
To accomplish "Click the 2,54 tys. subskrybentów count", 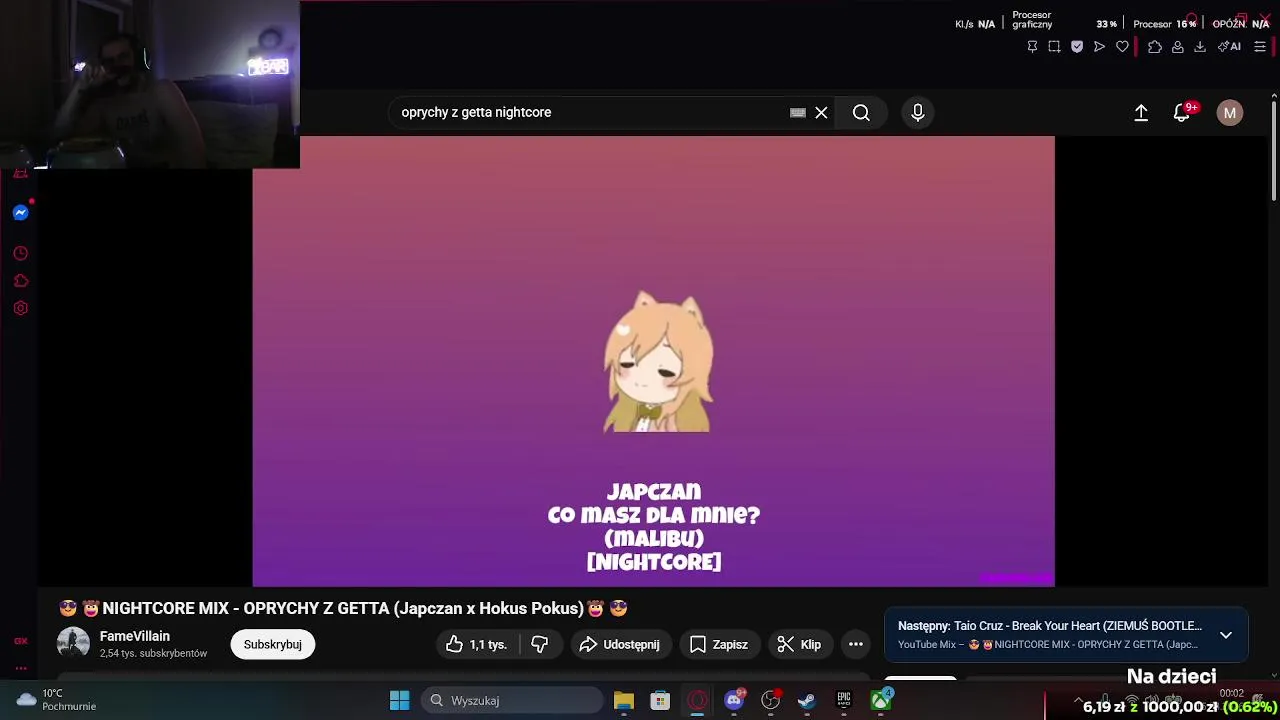I will (153, 654).
